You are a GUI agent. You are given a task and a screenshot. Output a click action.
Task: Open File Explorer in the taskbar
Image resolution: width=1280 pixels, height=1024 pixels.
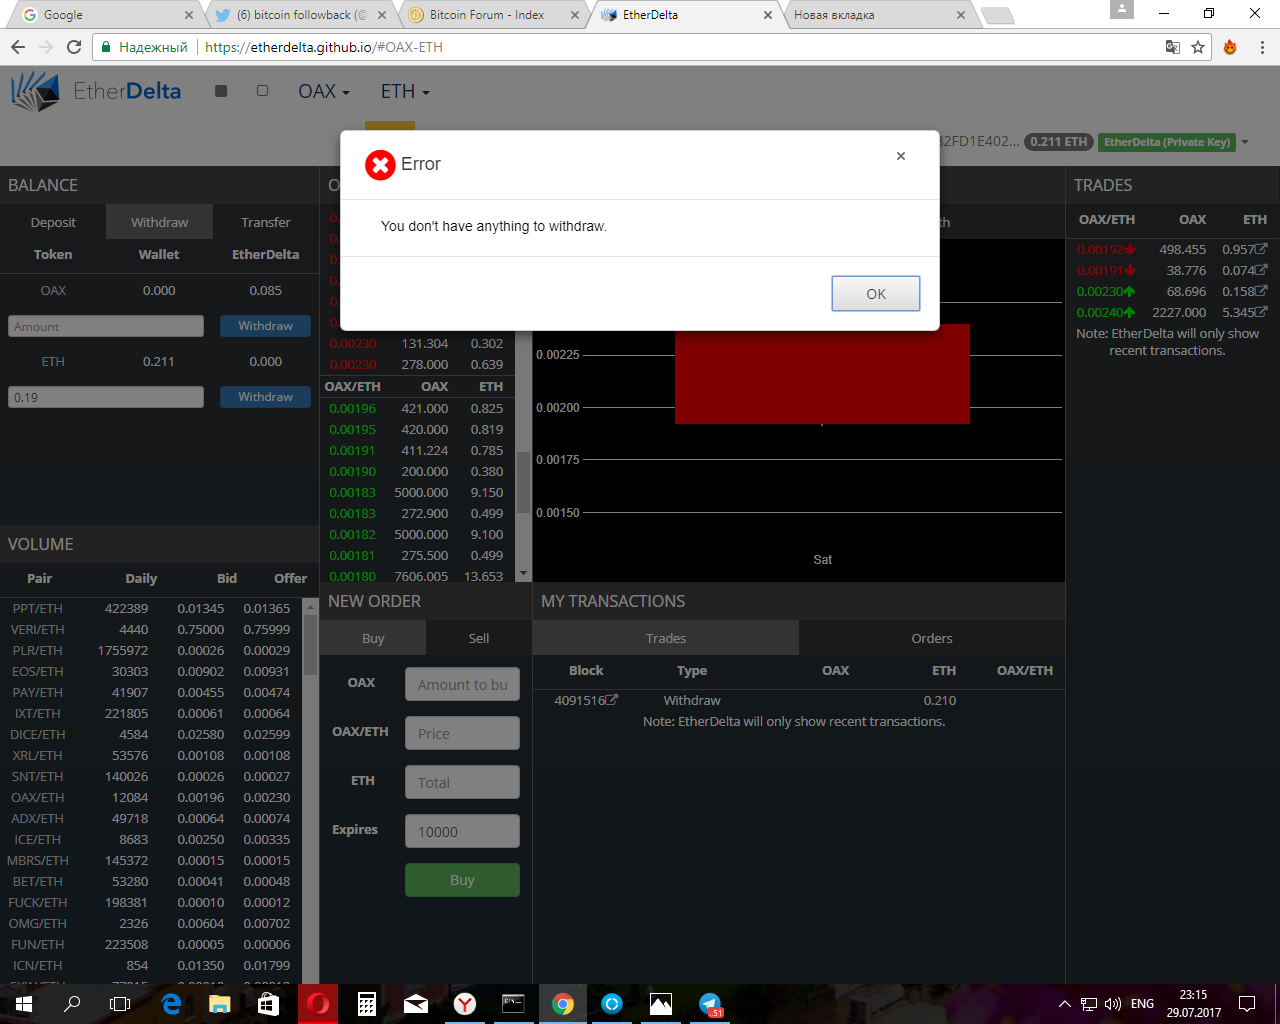[220, 1004]
